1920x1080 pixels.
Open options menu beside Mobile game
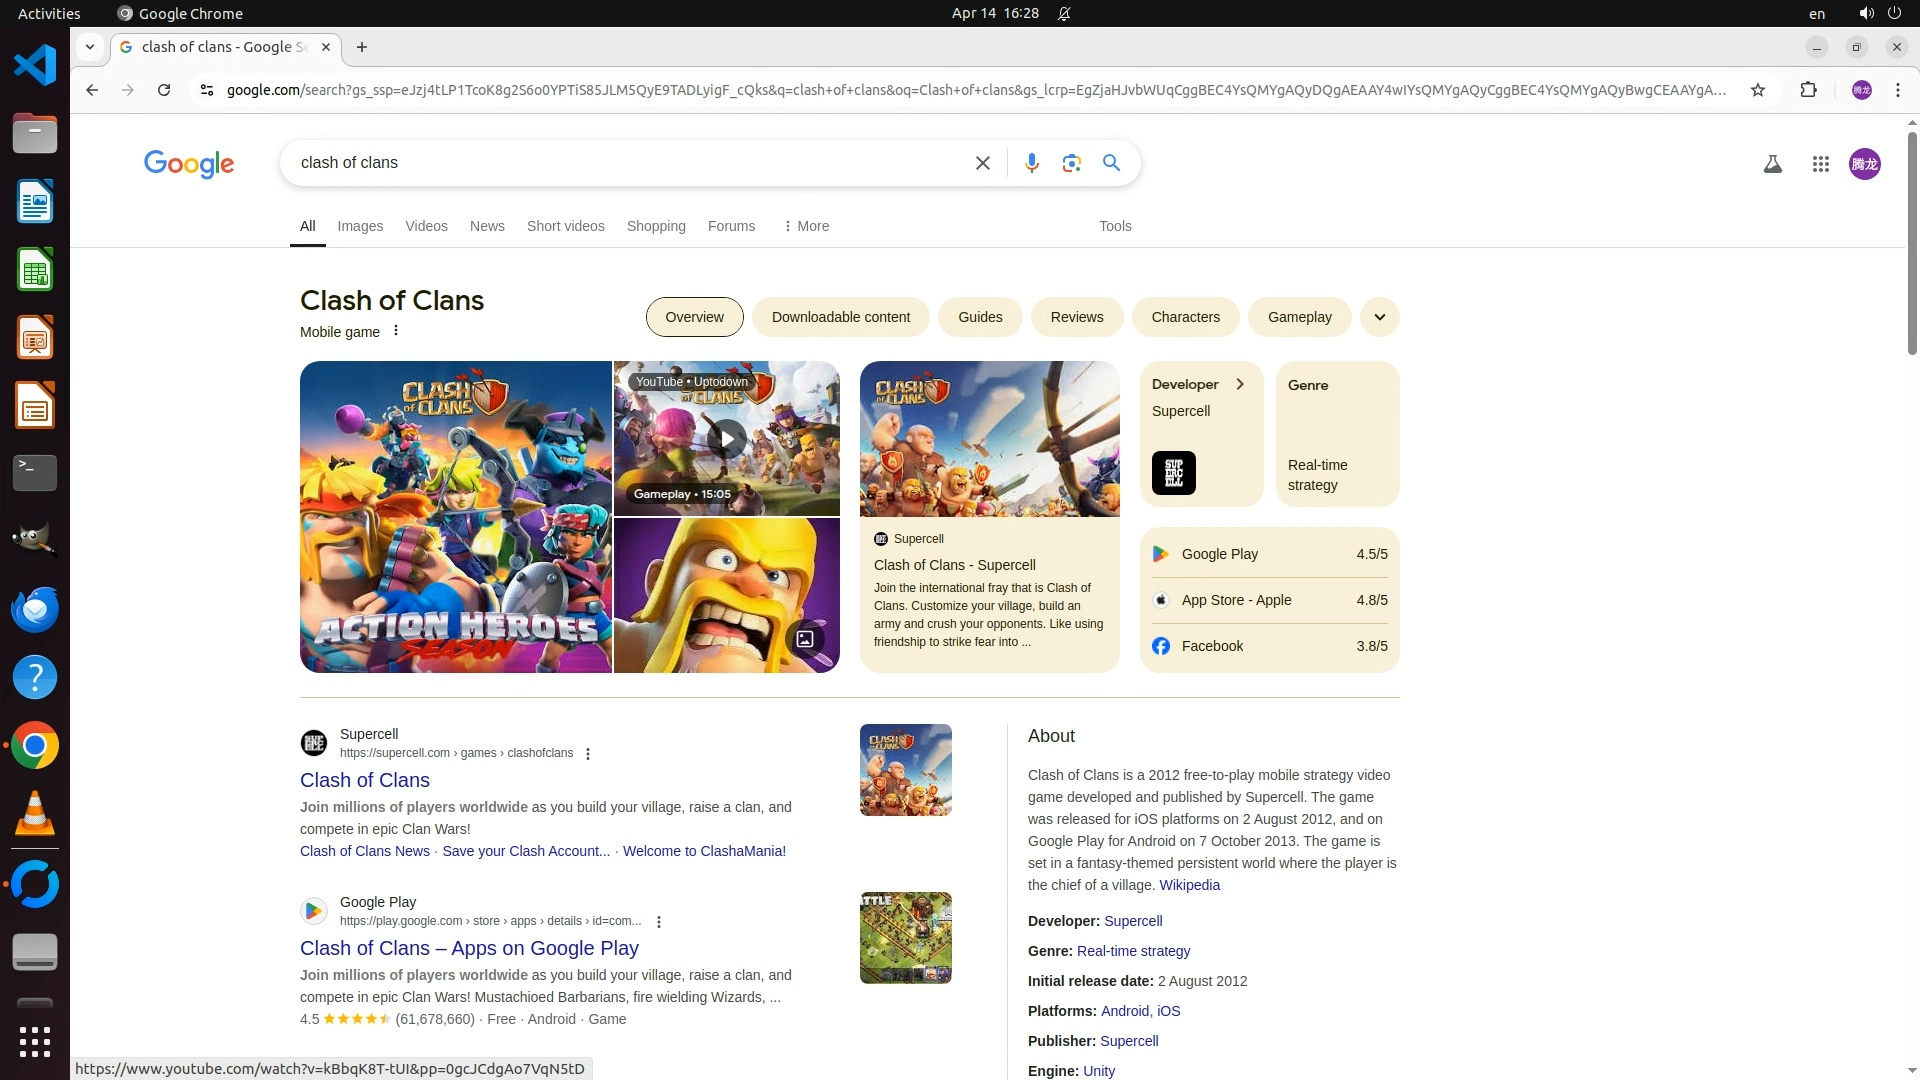click(x=396, y=331)
